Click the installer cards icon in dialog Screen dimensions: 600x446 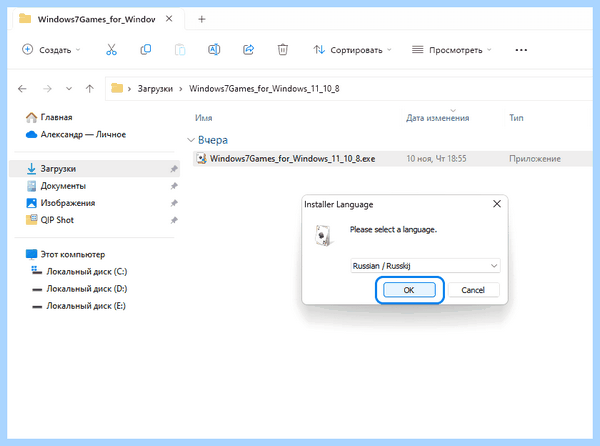(324, 235)
